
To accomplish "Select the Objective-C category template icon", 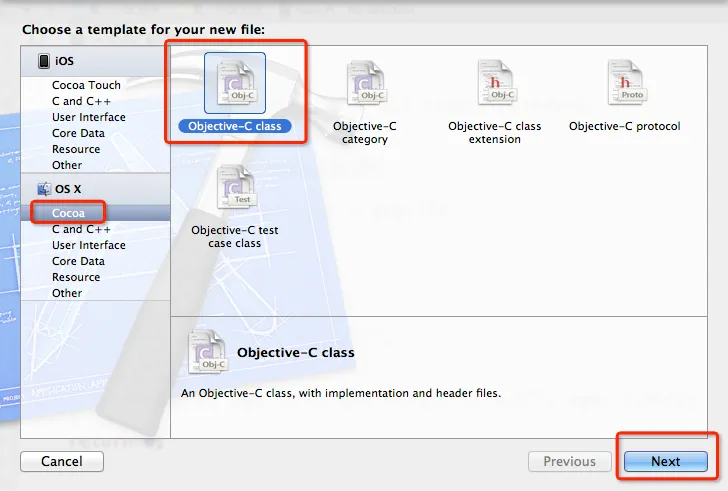I will pos(365,83).
